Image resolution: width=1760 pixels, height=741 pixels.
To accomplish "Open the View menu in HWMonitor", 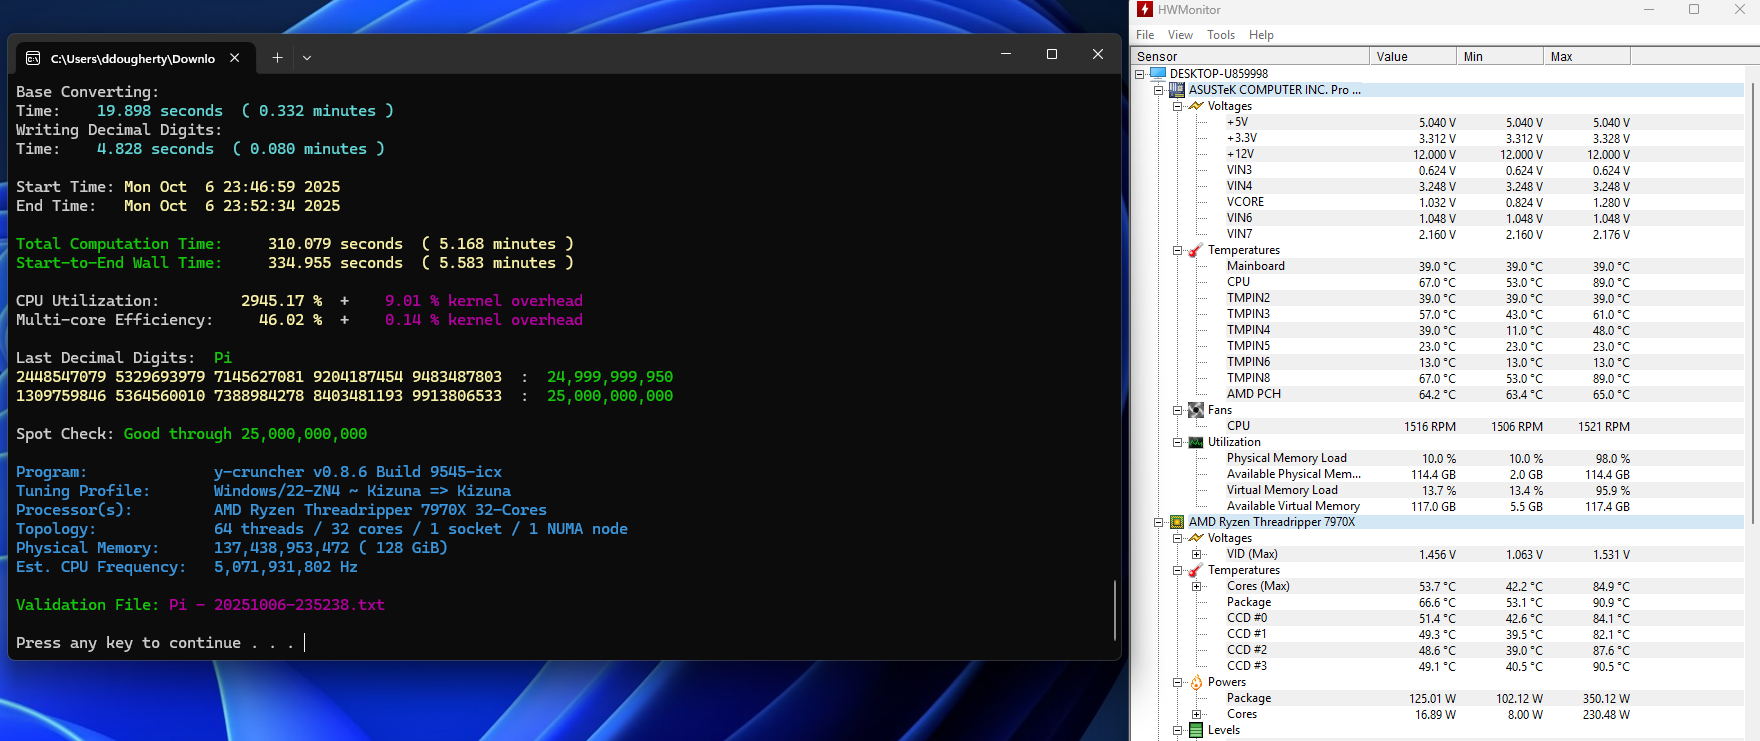I will [x=1180, y=35].
